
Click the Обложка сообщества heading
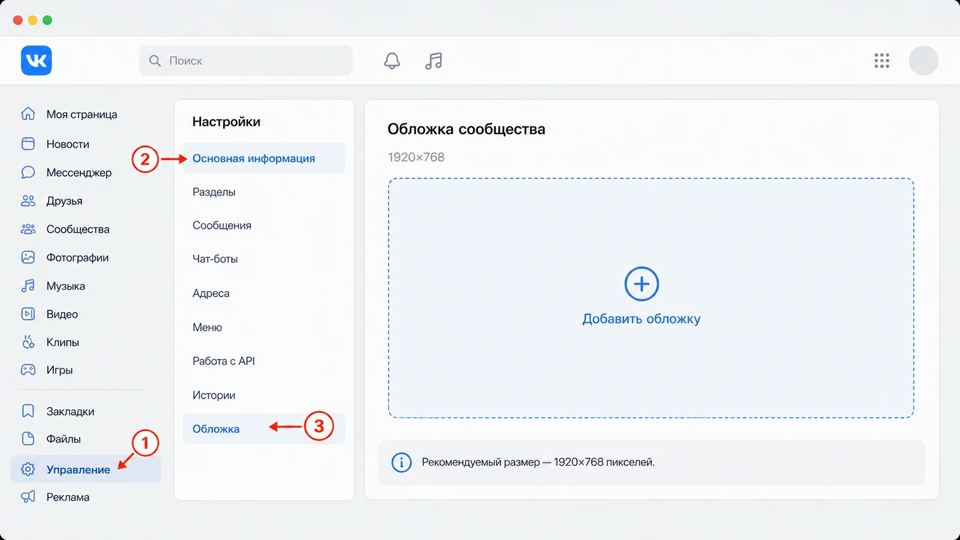click(x=466, y=129)
